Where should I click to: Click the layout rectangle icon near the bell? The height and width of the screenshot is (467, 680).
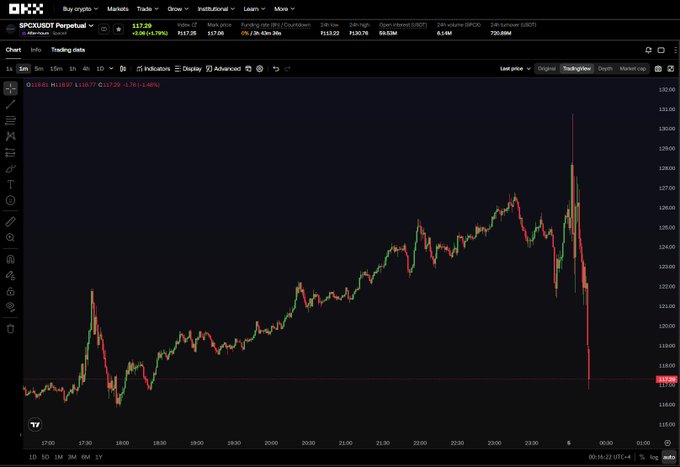661,50
